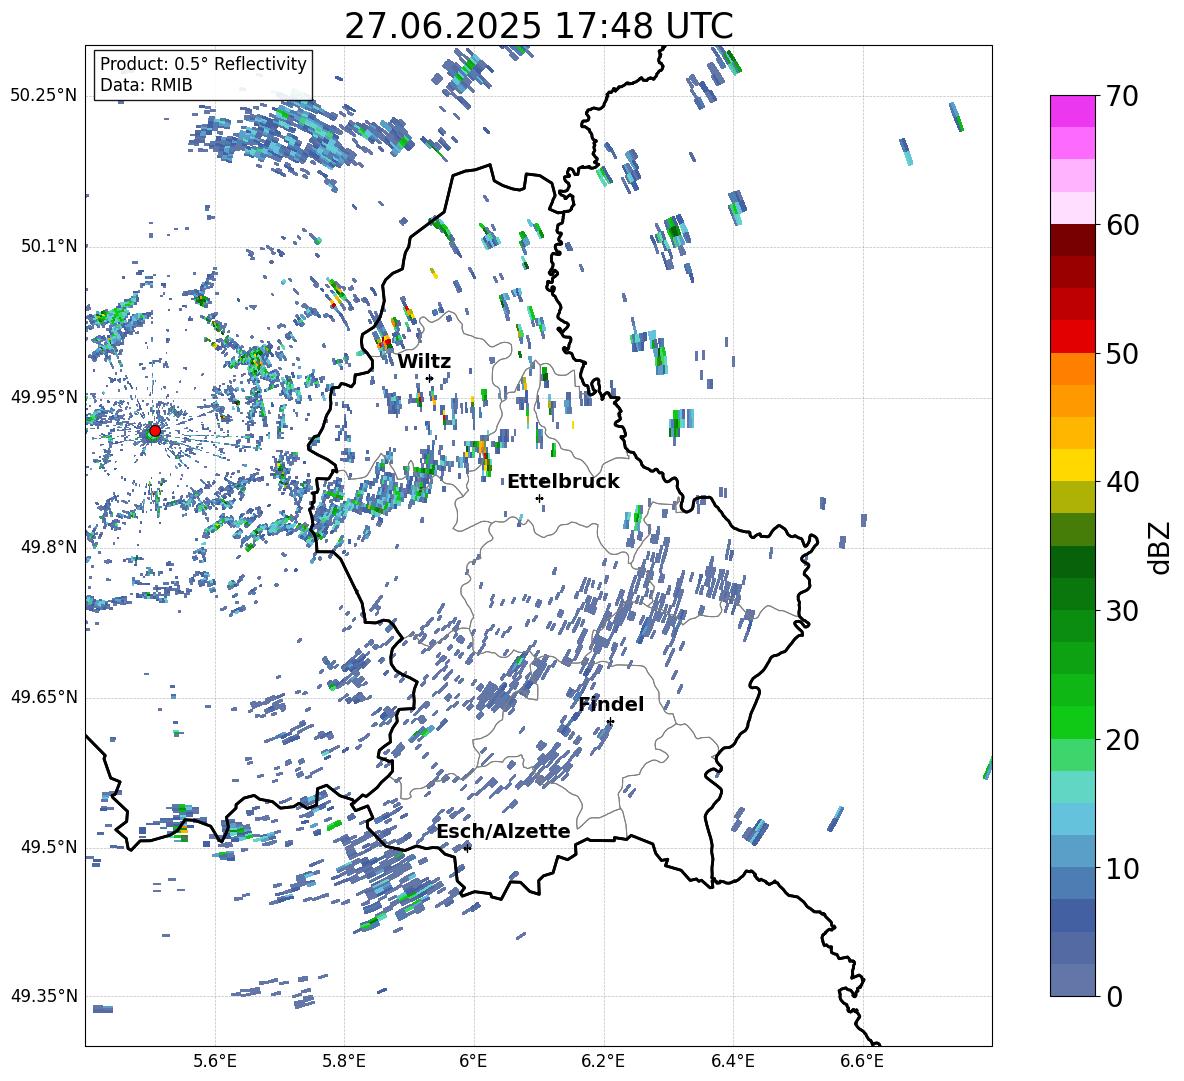Click the dBZ colorbar unit label
This screenshot has width=1184, height=1081.
click(1161, 547)
